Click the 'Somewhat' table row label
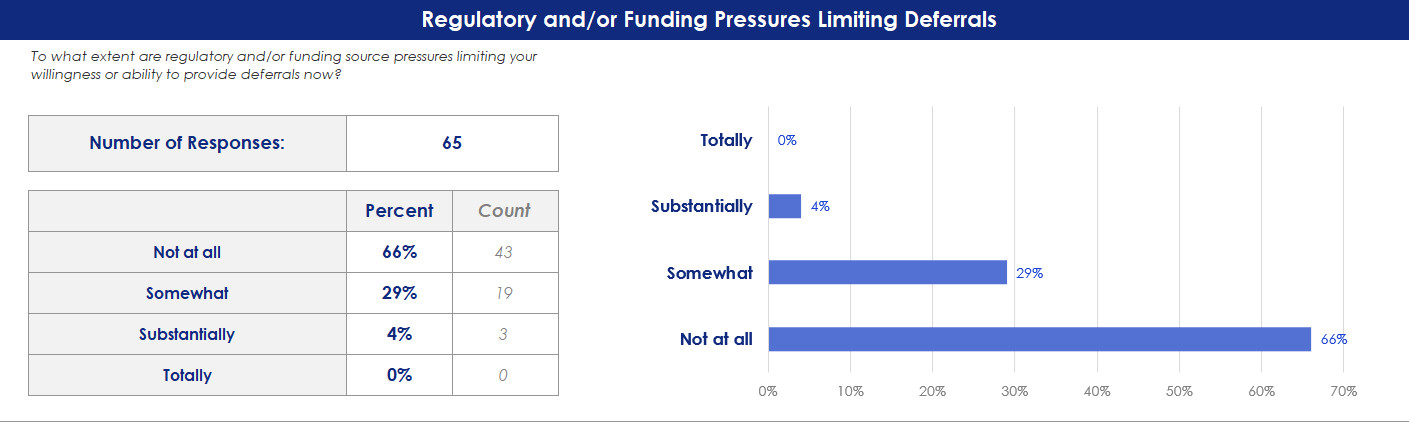 click(x=187, y=293)
